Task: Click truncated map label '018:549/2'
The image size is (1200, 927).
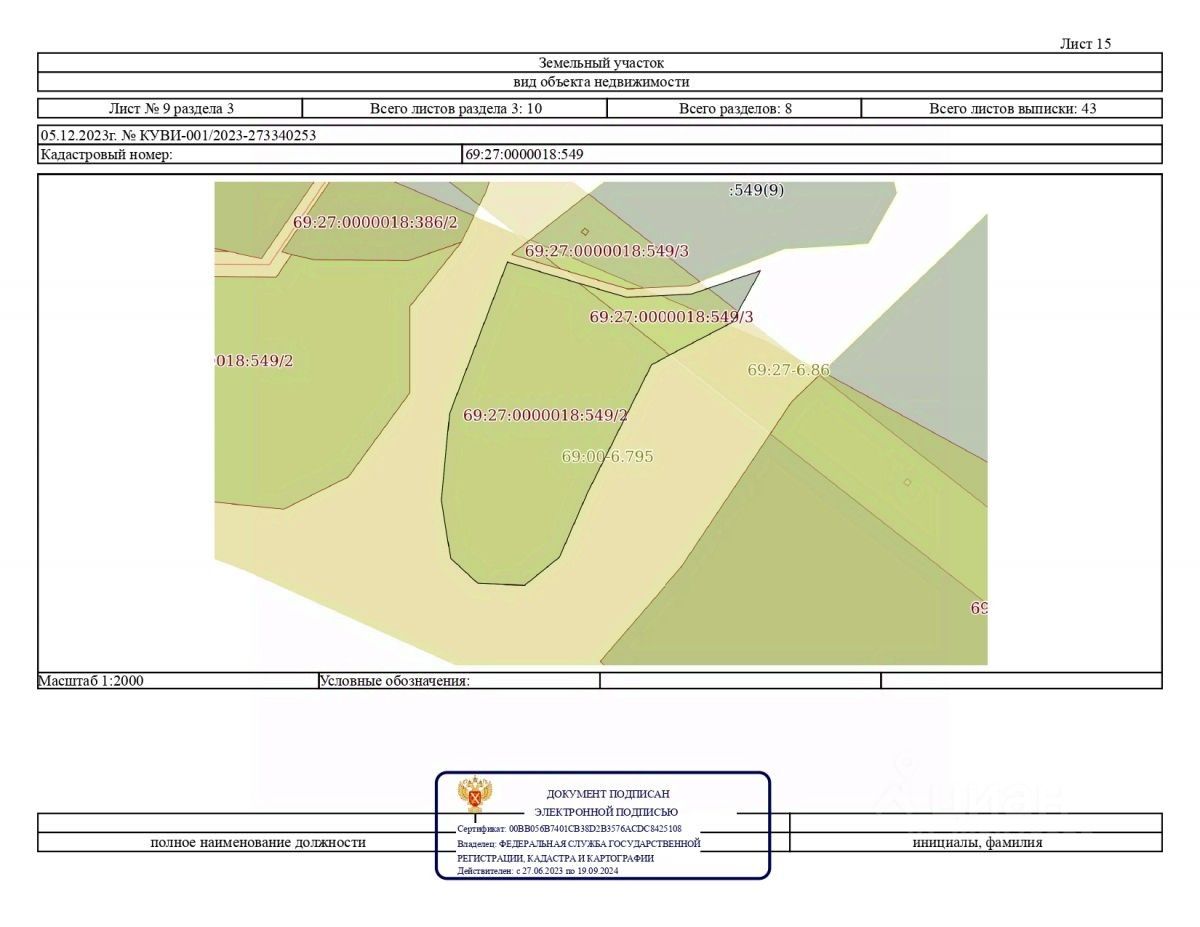Action: (254, 360)
